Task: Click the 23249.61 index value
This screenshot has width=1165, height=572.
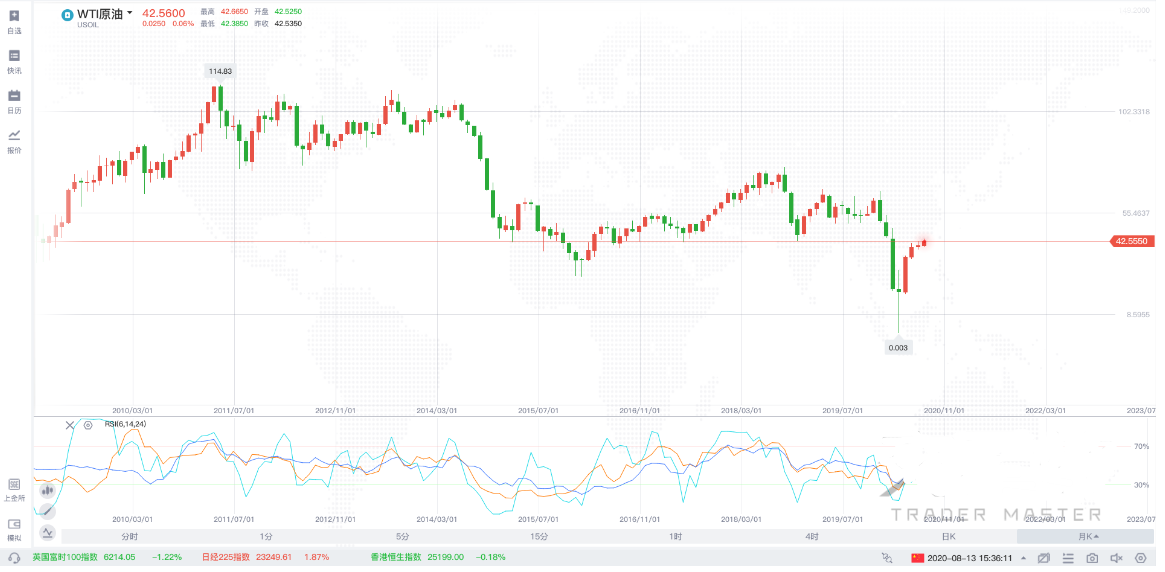Action: pyautogui.click(x=274, y=557)
